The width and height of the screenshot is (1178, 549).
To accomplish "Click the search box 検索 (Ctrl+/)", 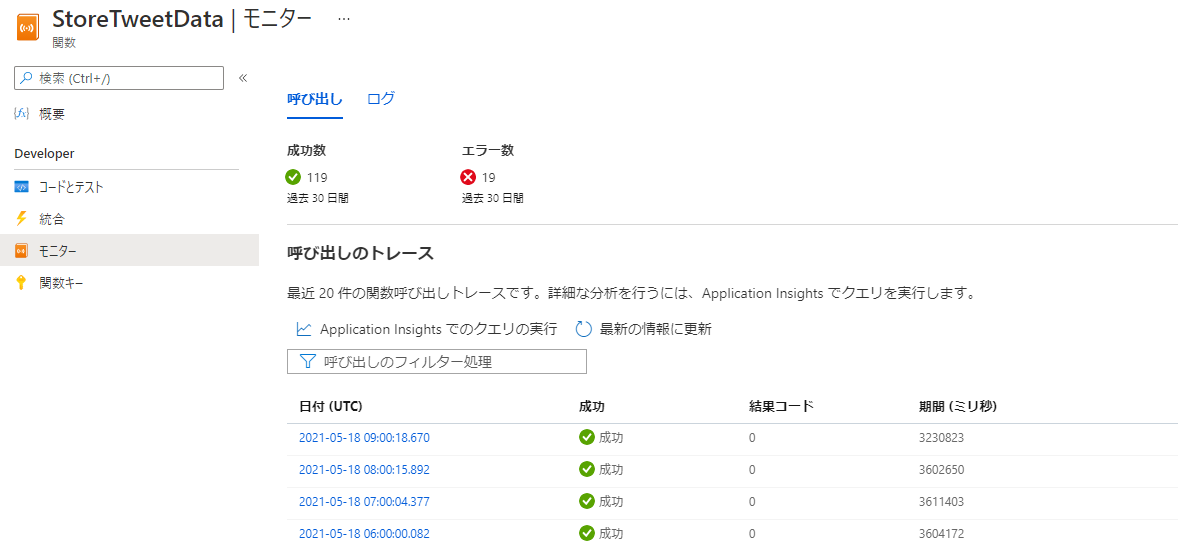I will click(x=119, y=78).
